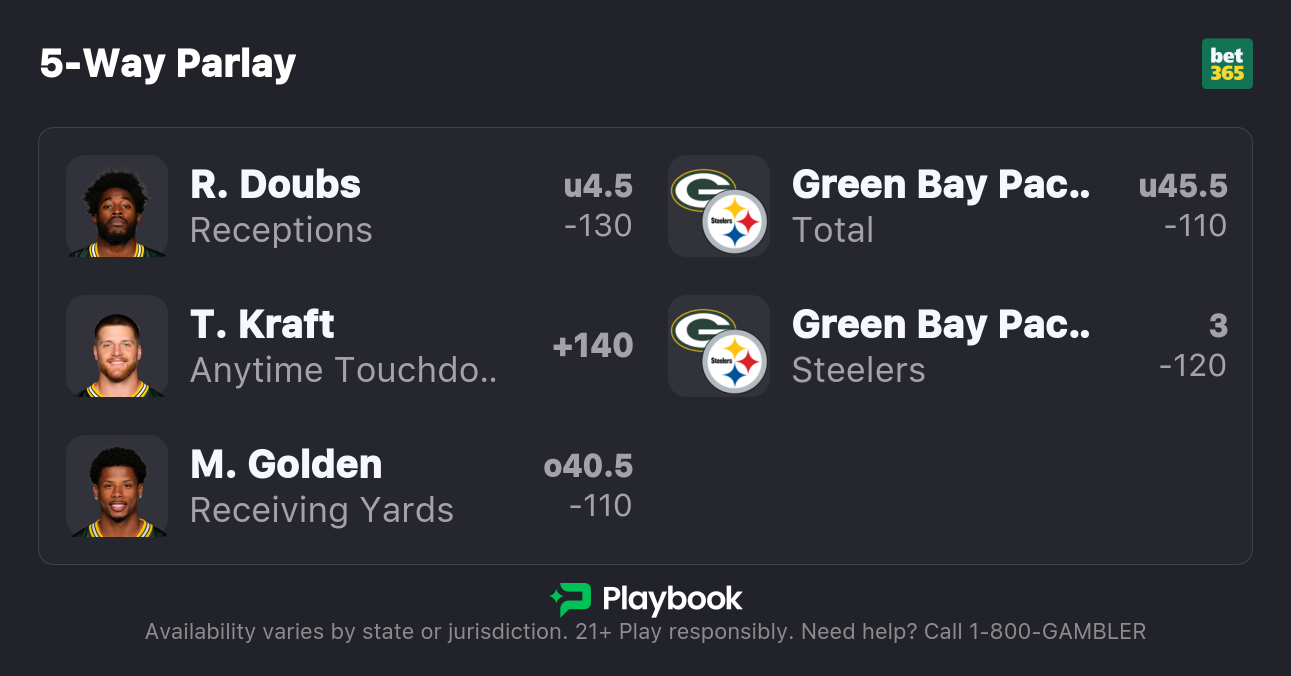Open the Steelers spread bet

(940, 346)
